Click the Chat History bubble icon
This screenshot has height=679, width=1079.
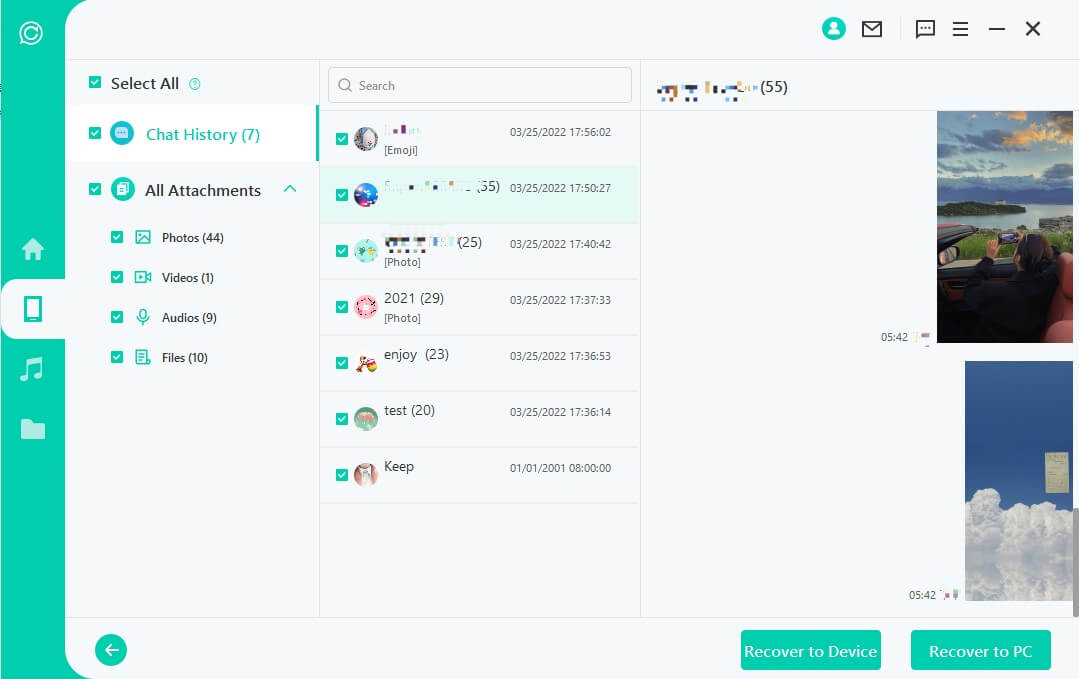click(x=122, y=133)
